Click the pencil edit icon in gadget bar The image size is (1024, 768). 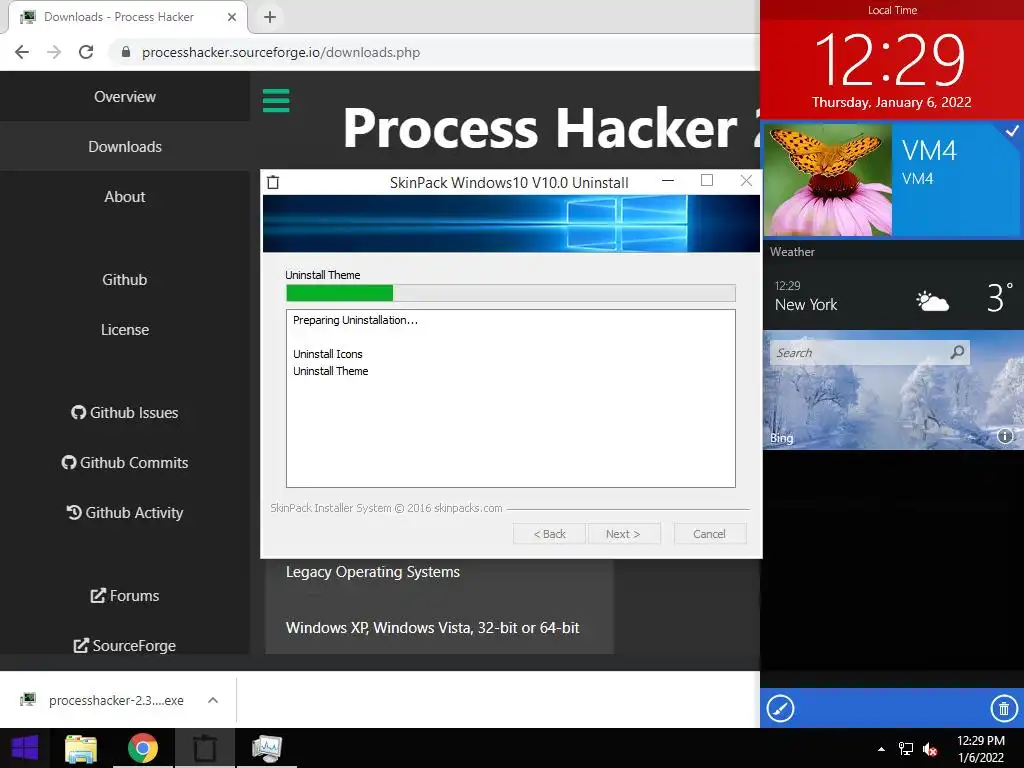pyautogui.click(x=780, y=709)
